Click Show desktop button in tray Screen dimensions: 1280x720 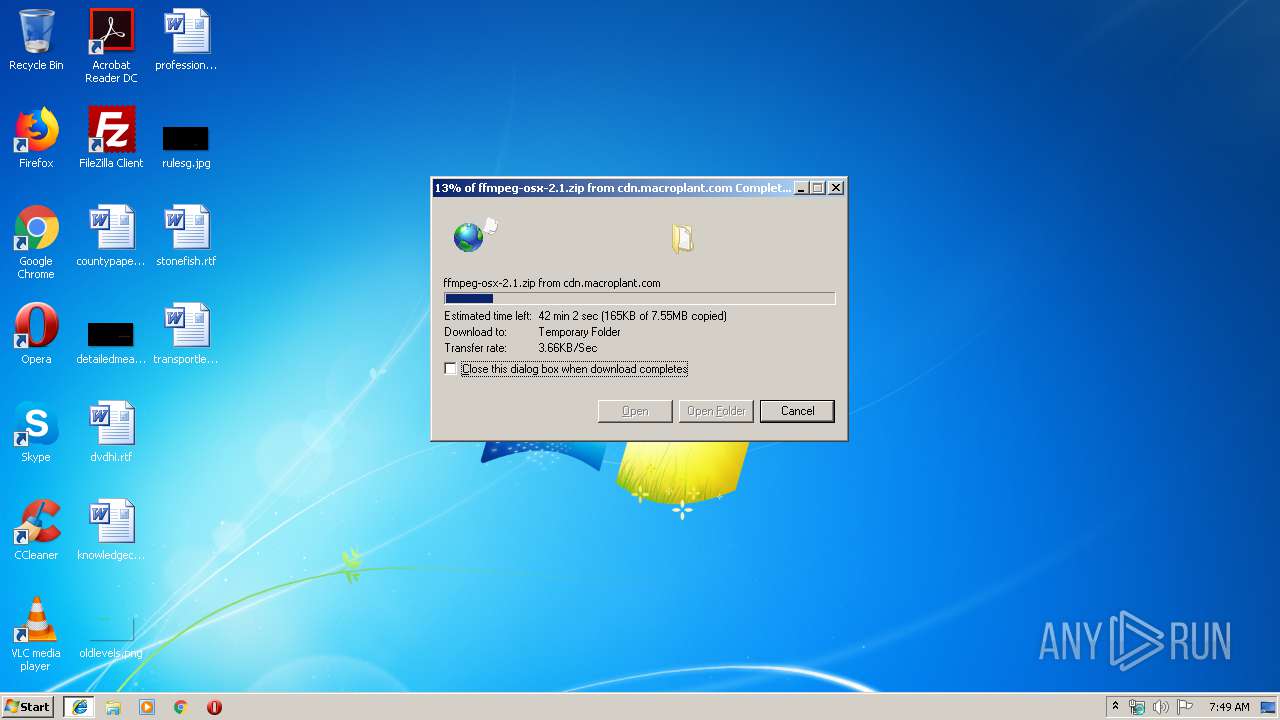1269,707
